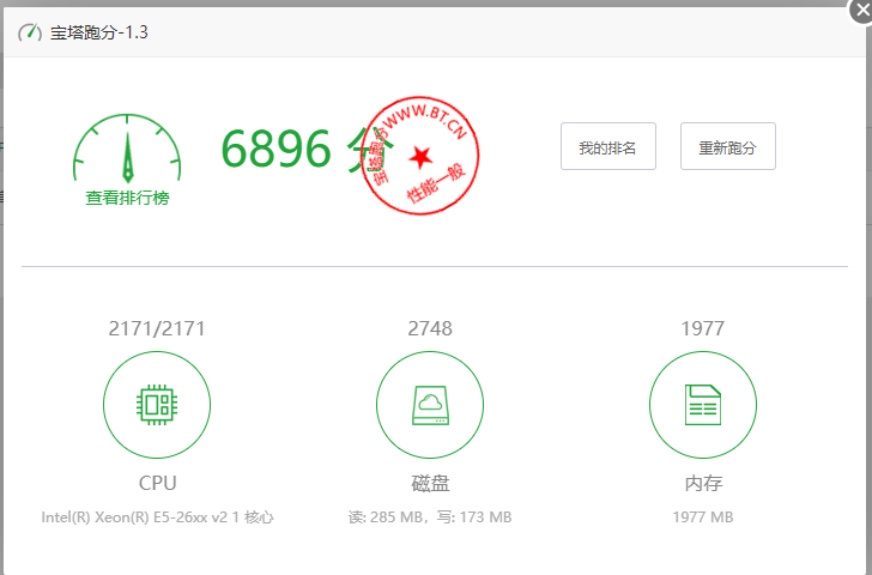Click the 重新跑分 button
Screen dimensions: 872x575
click(727, 146)
